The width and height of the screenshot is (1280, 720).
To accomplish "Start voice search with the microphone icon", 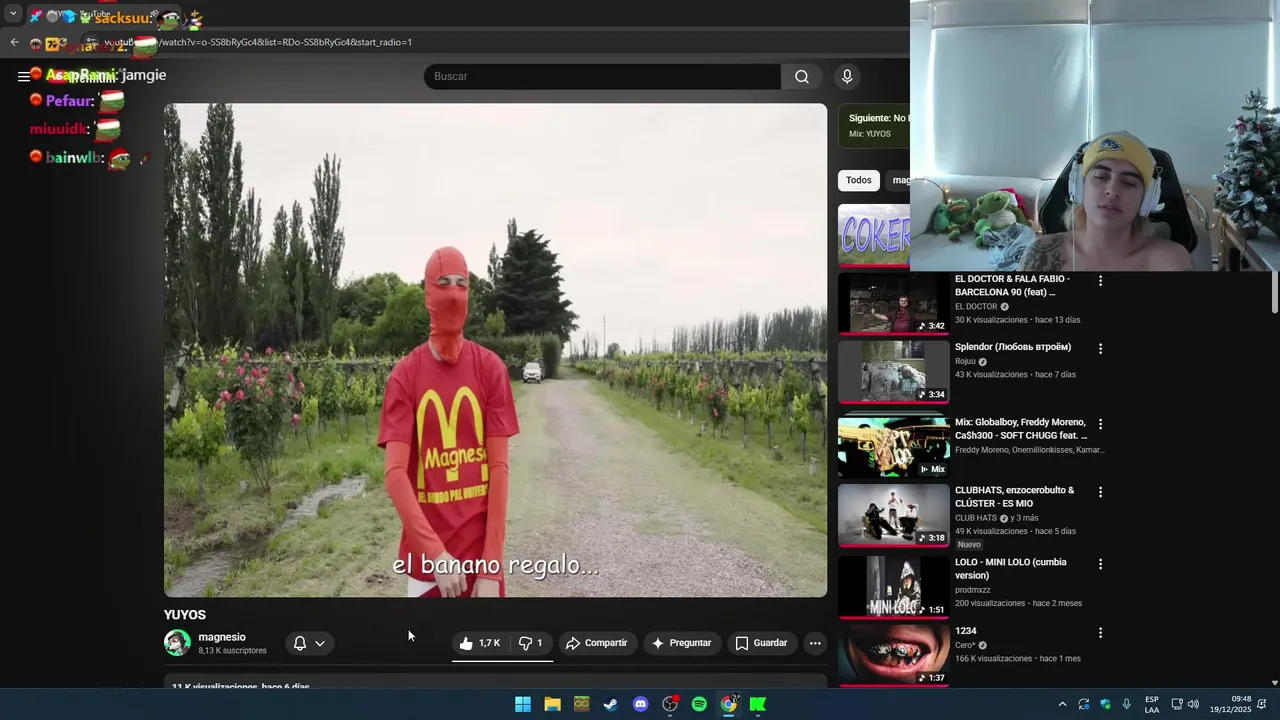I will point(847,76).
